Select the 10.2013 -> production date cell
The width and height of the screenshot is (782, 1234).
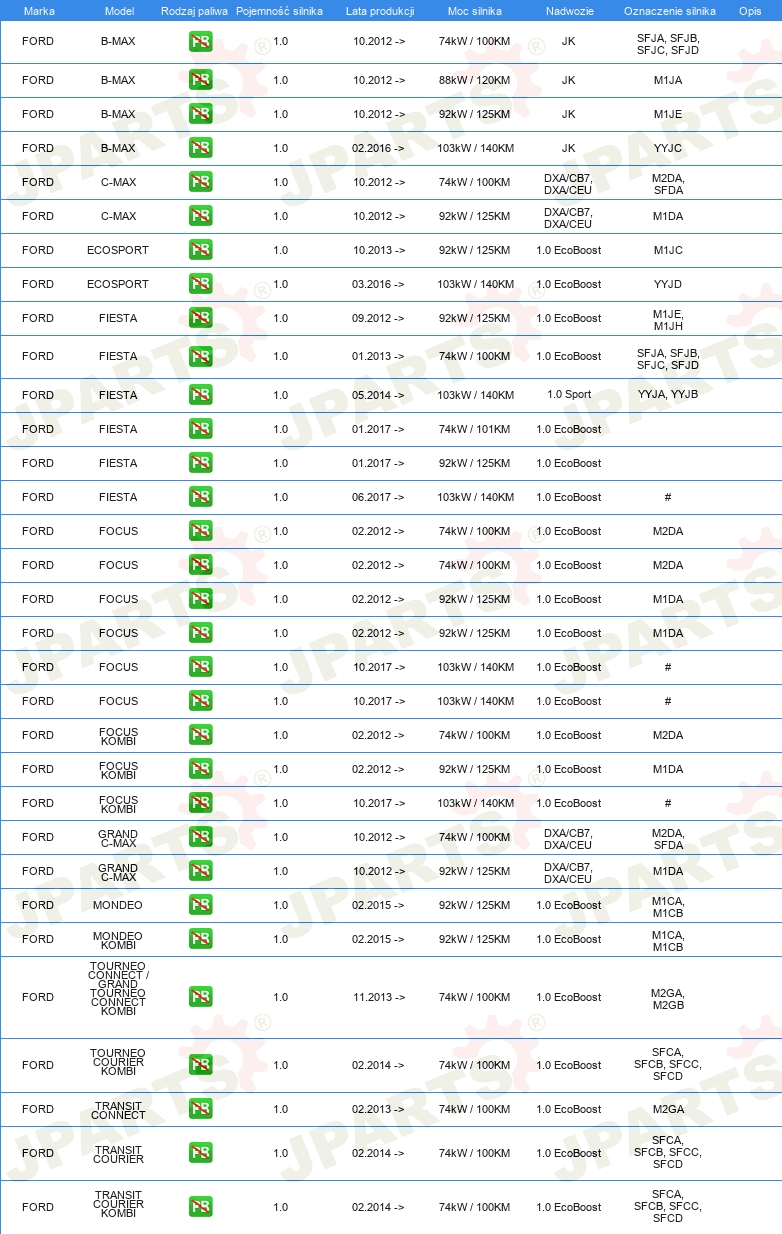379,250
